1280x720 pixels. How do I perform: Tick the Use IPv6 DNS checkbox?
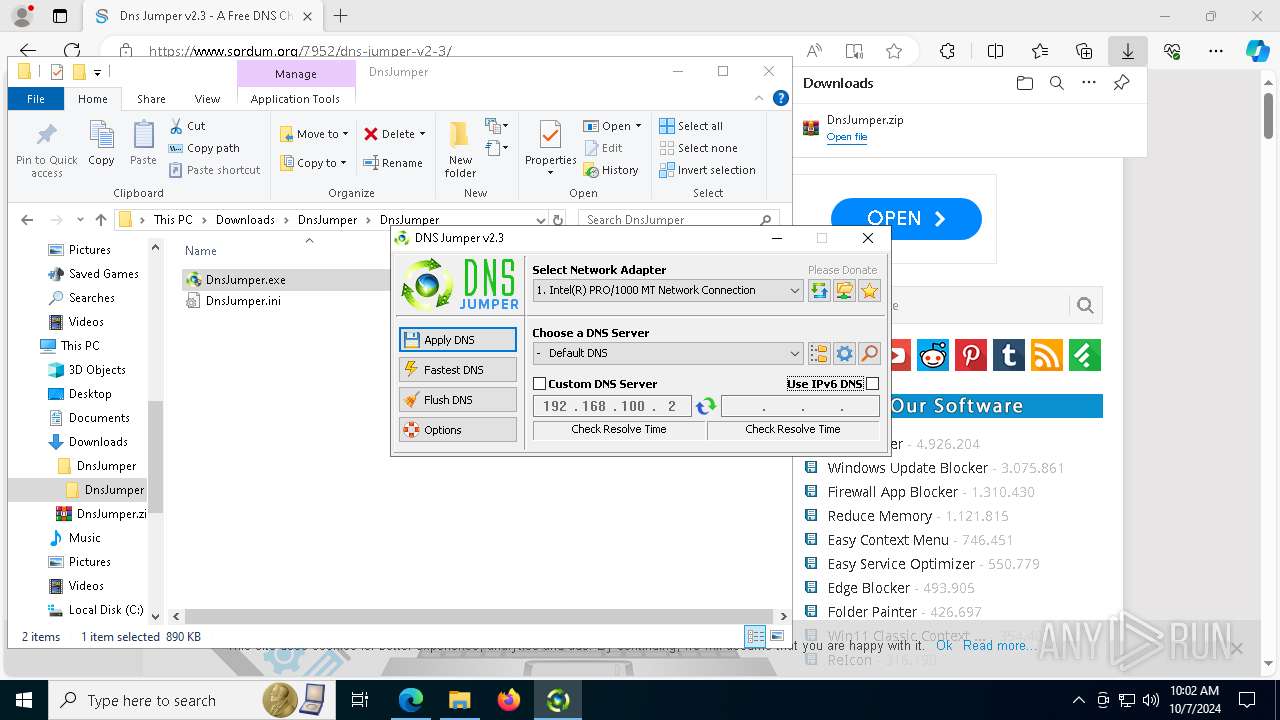(873, 384)
